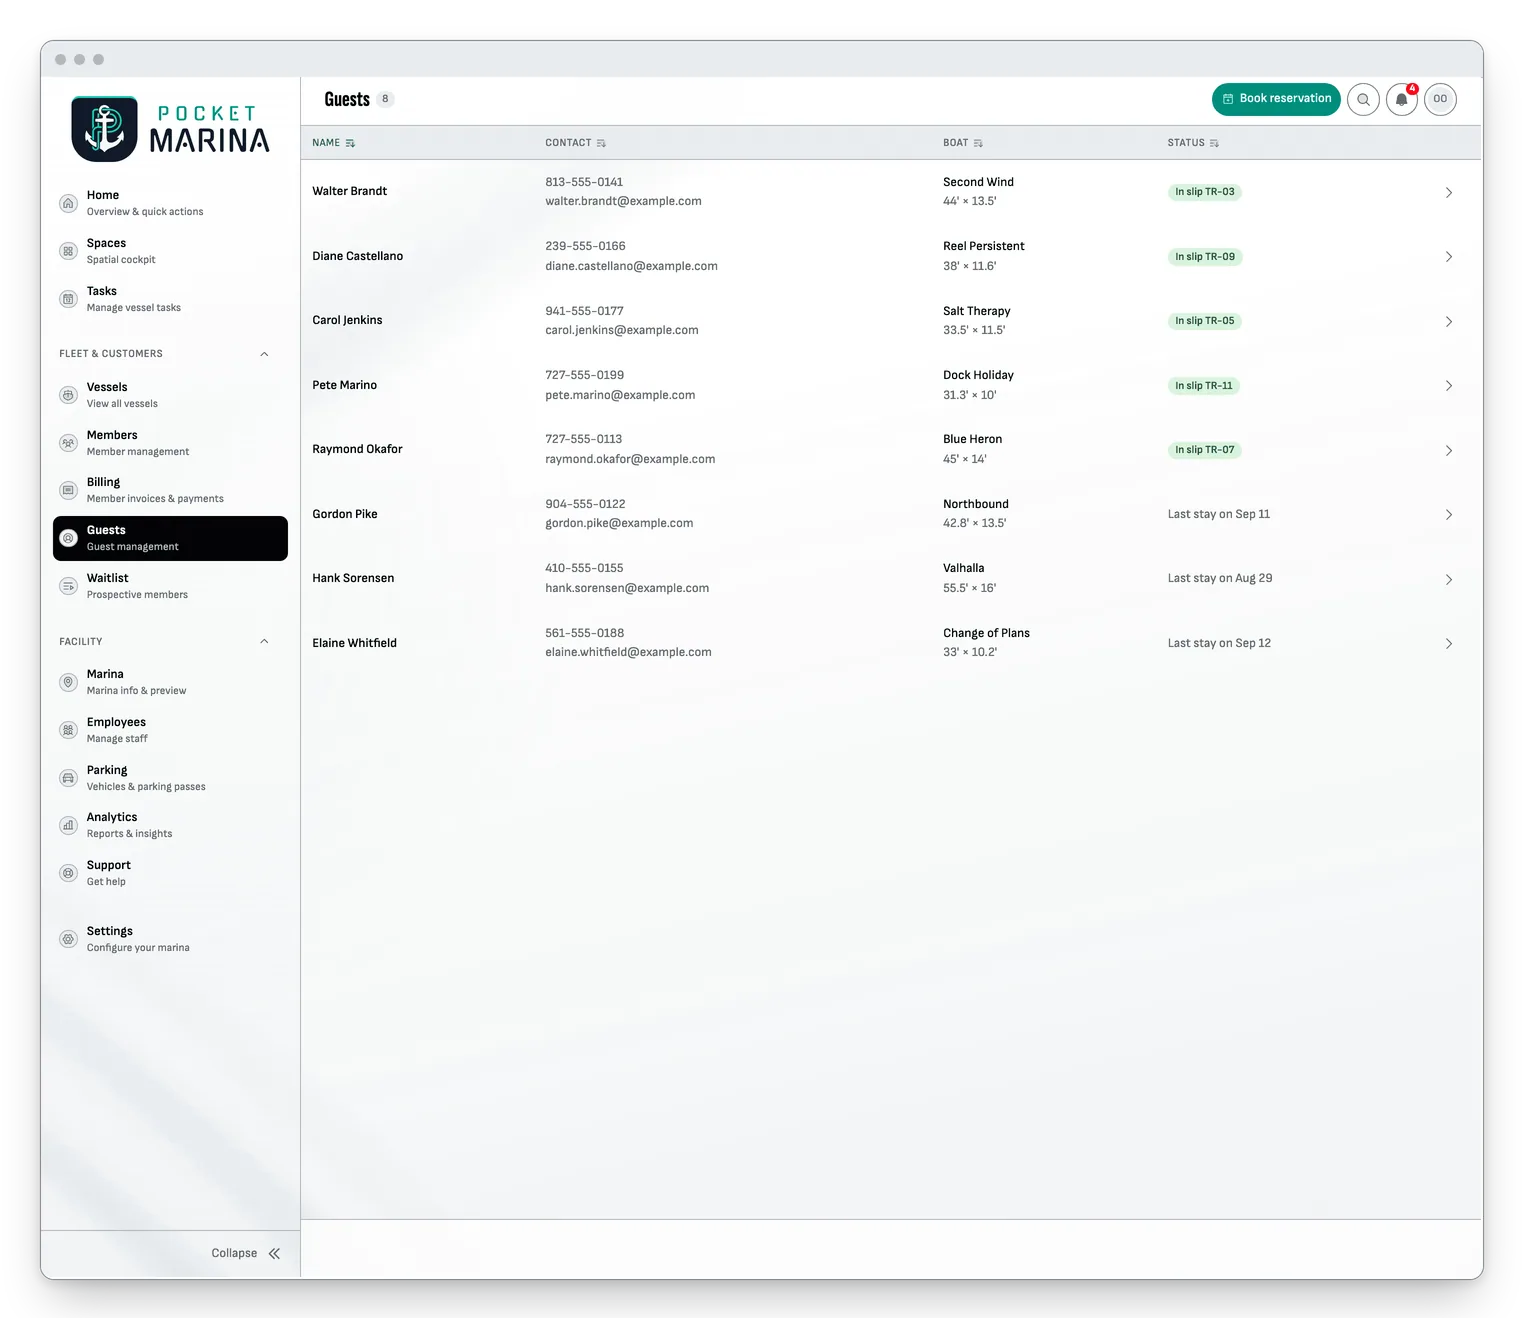The height and width of the screenshot is (1318, 1522).
Task: Click the Billing sidebar icon
Action: (68, 490)
